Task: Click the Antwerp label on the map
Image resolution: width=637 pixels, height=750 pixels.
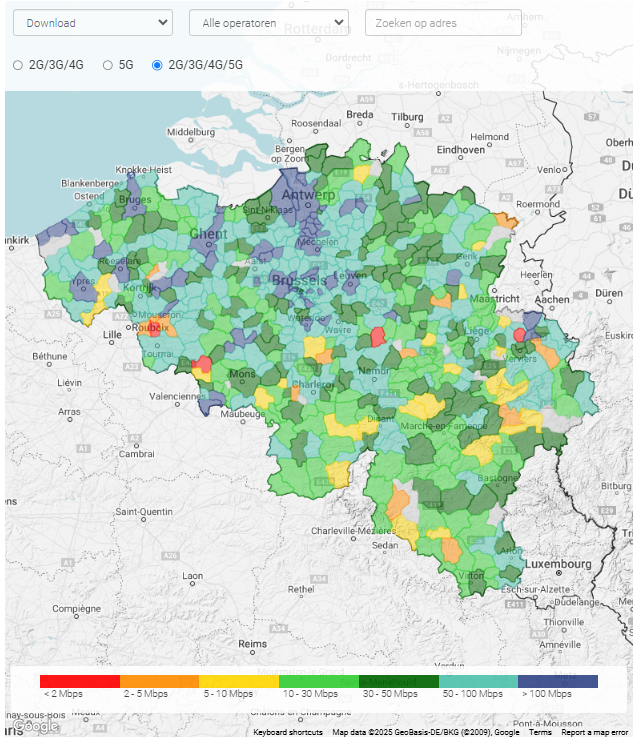Action: coord(307,194)
